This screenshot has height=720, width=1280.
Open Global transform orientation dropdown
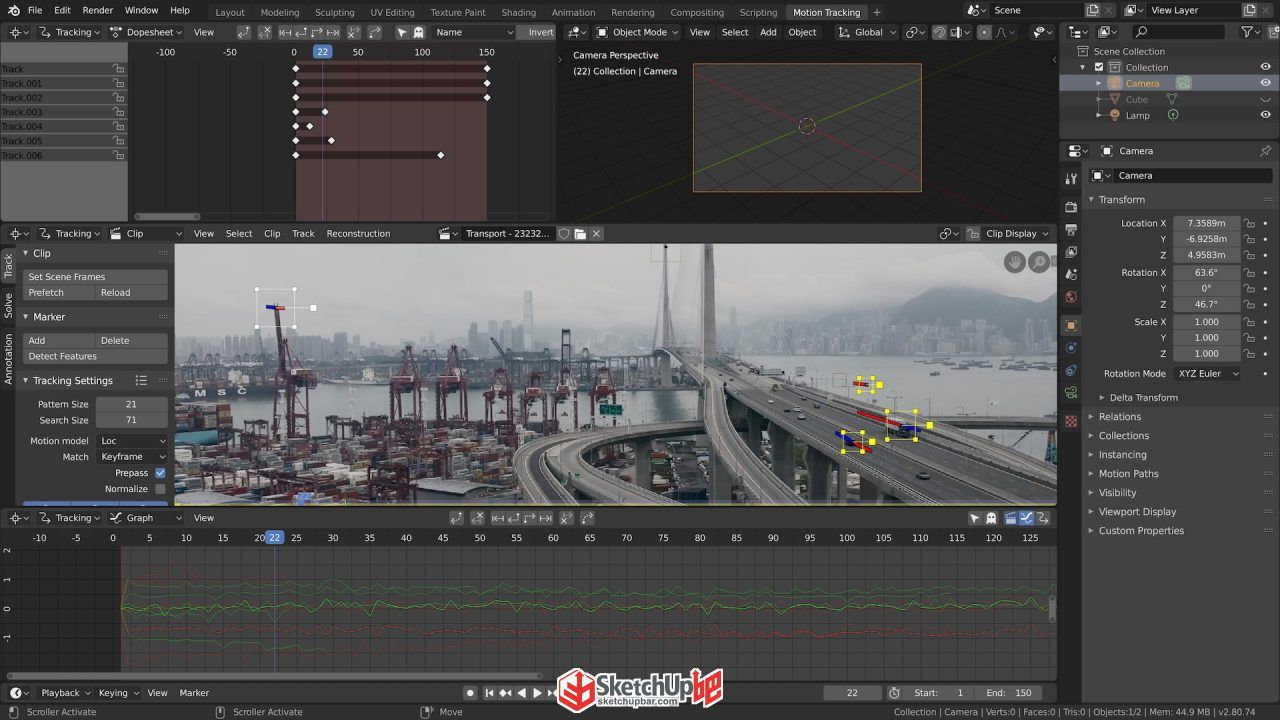[867, 32]
